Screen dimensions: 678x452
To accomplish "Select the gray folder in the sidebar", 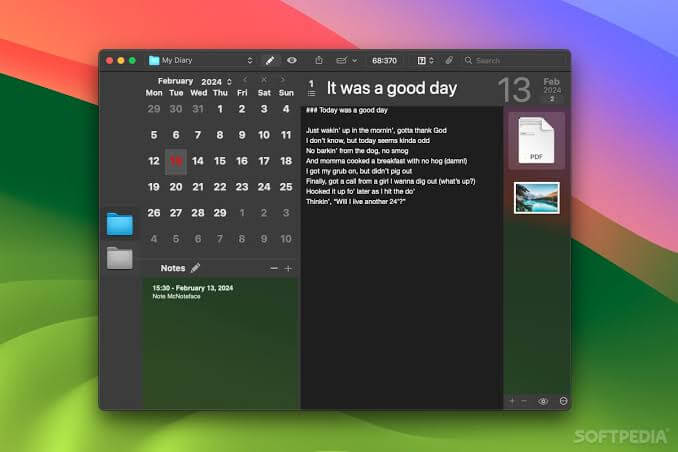I will (x=120, y=258).
